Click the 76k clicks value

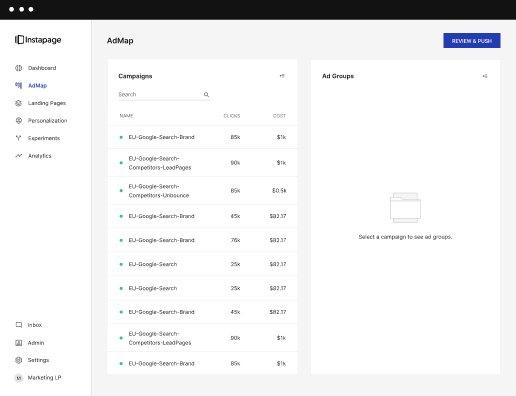235,240
